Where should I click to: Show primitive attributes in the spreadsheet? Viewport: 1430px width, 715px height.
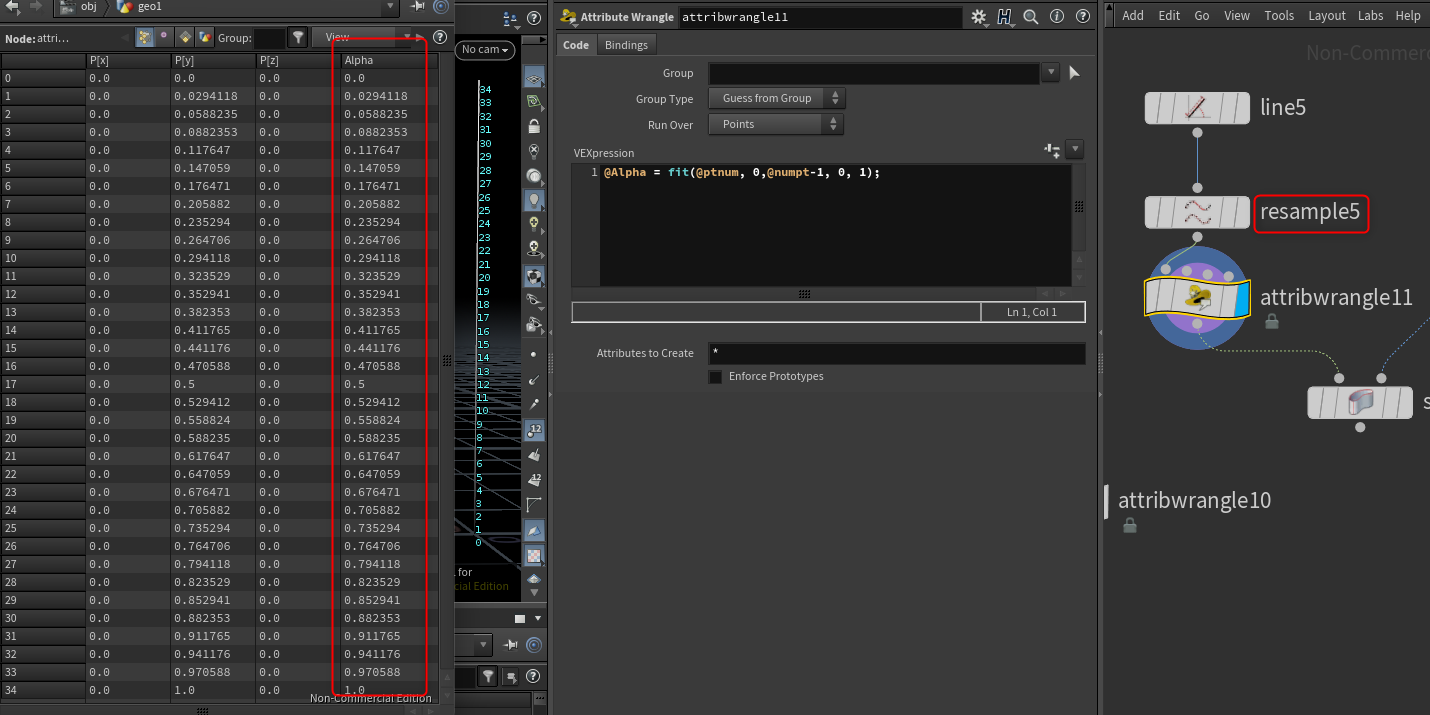185,38
